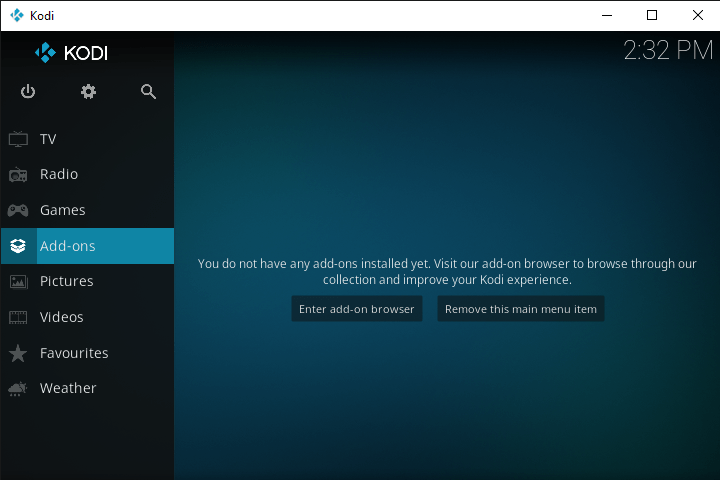Click the Radio icon in sidebar

18,175
